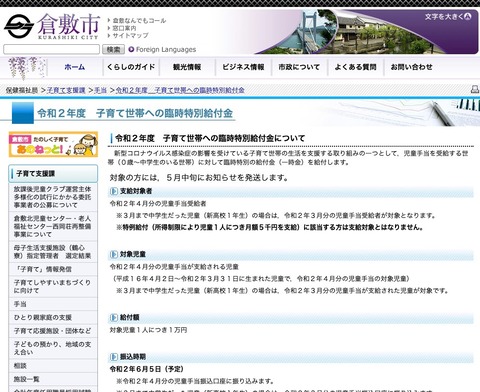Open くらしのガイド navigation tab

(x=131, y=67)
